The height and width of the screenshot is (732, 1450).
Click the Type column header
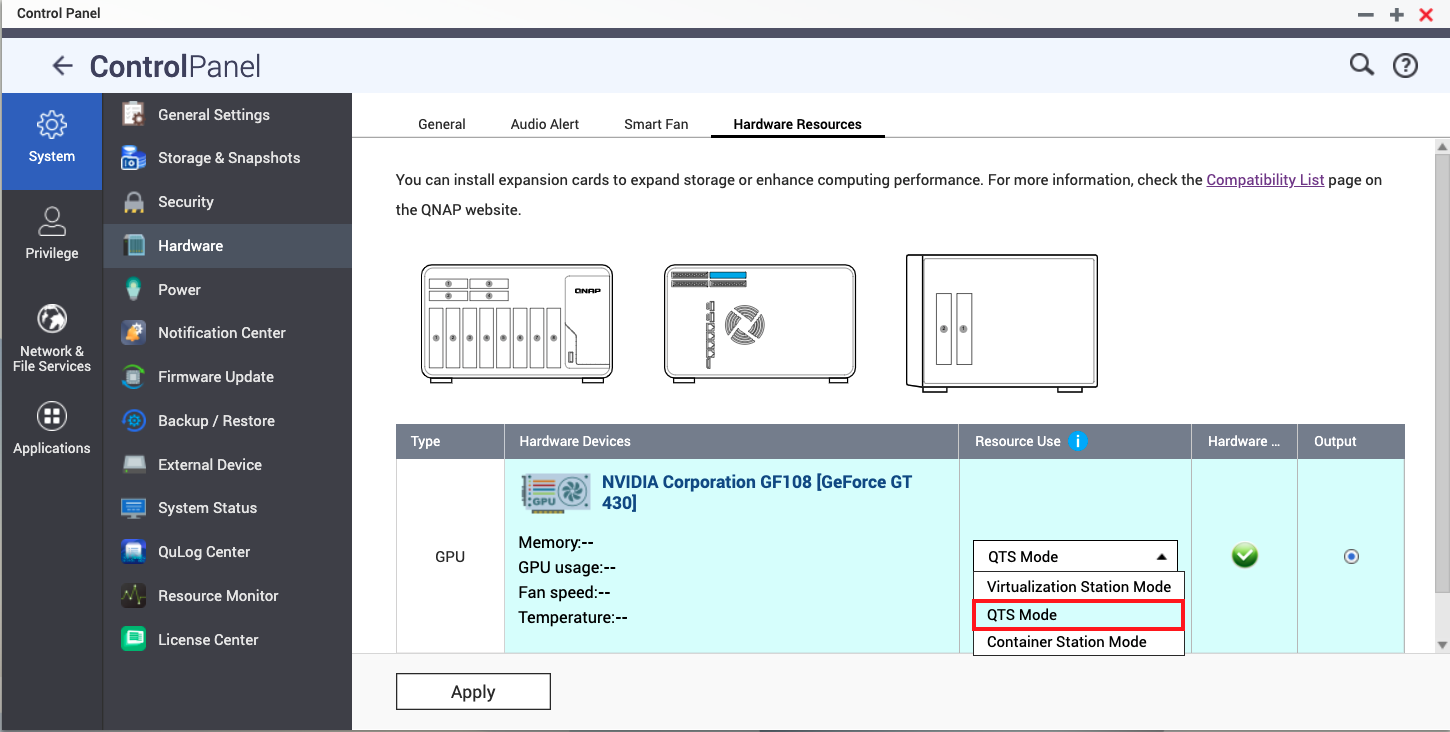[450, 441]
